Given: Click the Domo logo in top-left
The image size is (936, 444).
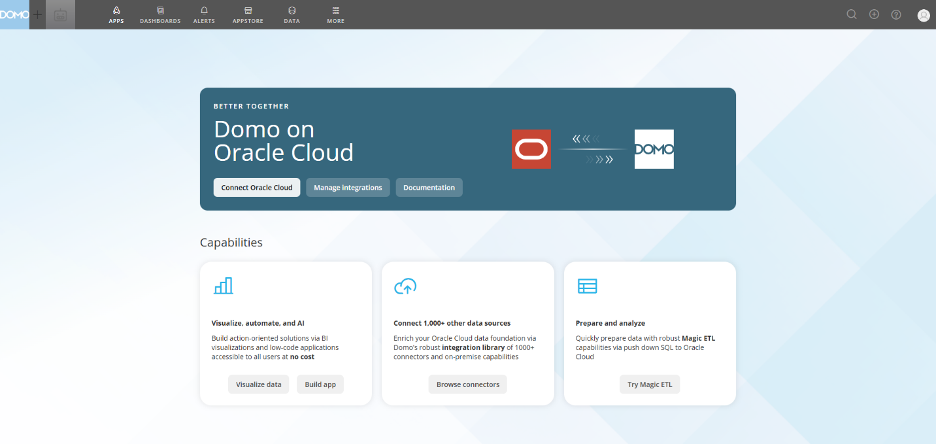Looking at the screenshot, I should (14, 14).
